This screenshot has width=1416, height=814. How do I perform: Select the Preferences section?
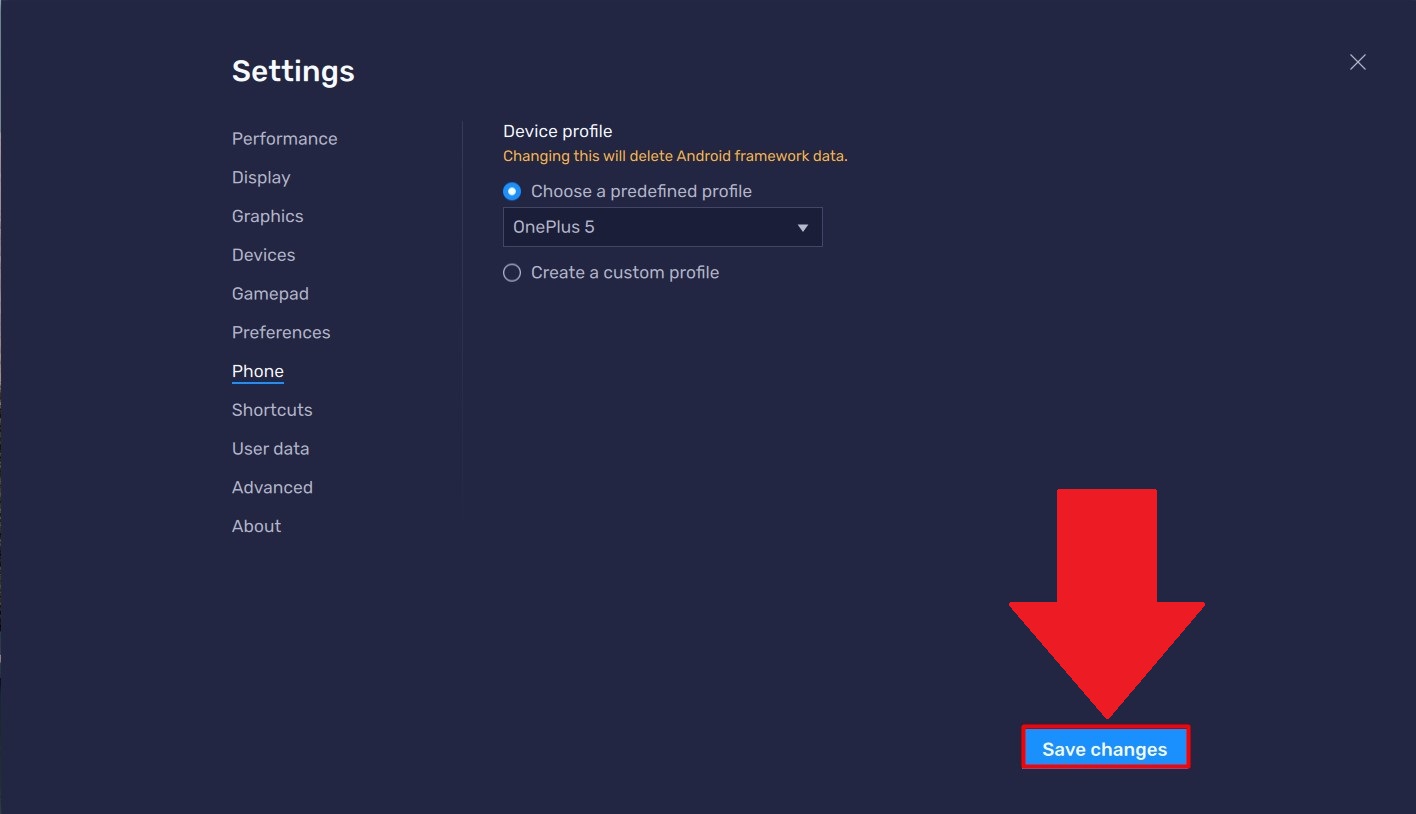[281, 333]
